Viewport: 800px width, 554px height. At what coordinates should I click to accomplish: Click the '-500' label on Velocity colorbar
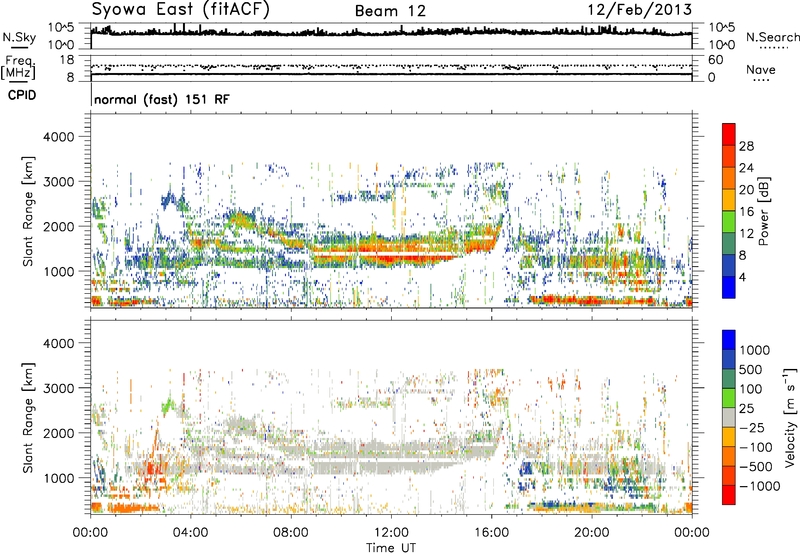click(x=756, y=466)
